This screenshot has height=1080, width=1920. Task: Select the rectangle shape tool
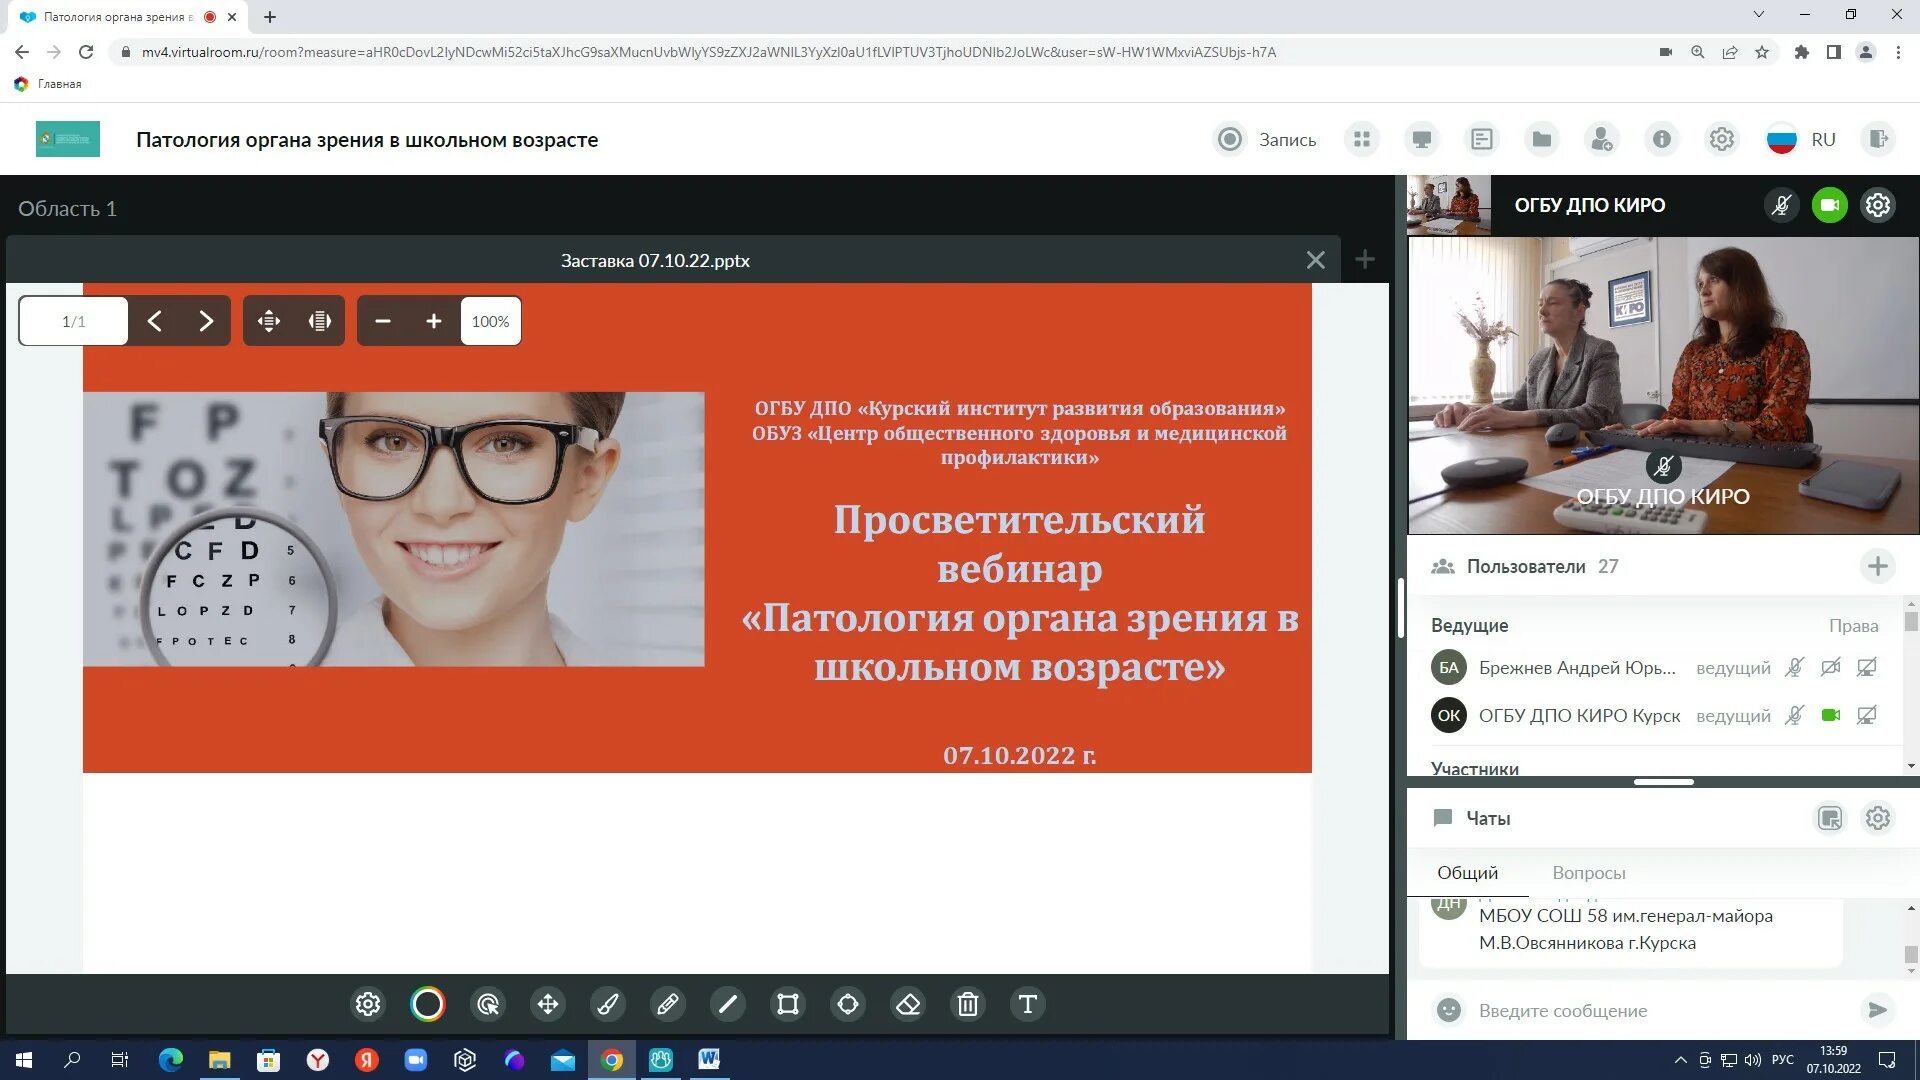pos(788,1004)
